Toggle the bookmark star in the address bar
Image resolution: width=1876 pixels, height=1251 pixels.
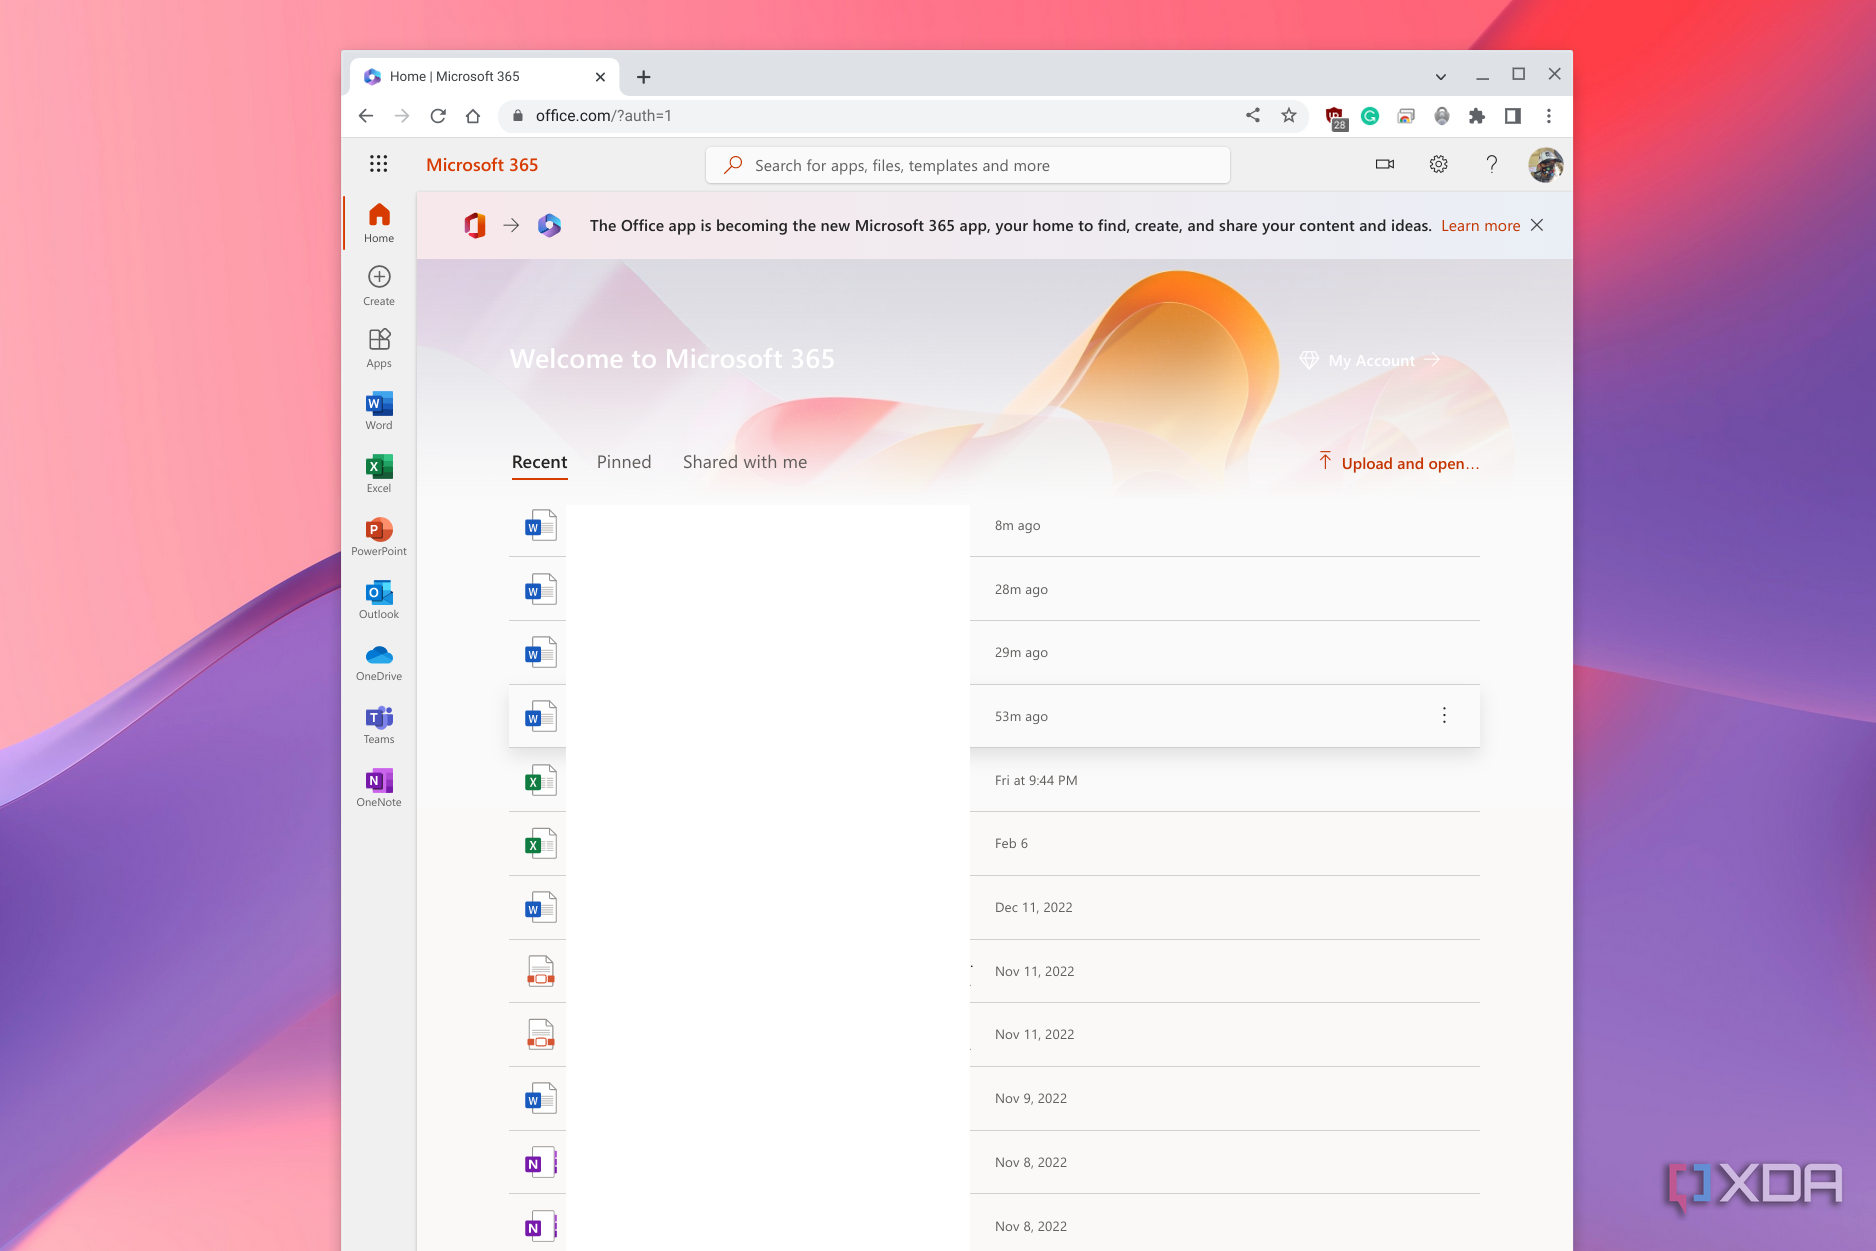coord(1288,115)
